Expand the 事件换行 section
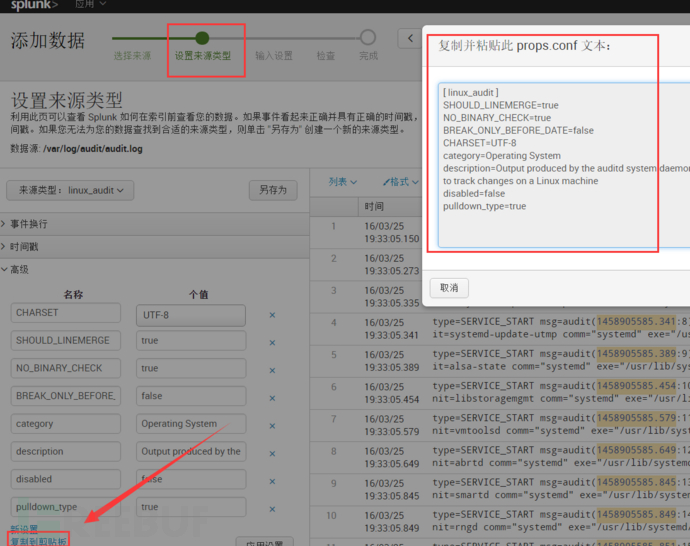This screenshot has height=546, width=690. click(155, 224)
